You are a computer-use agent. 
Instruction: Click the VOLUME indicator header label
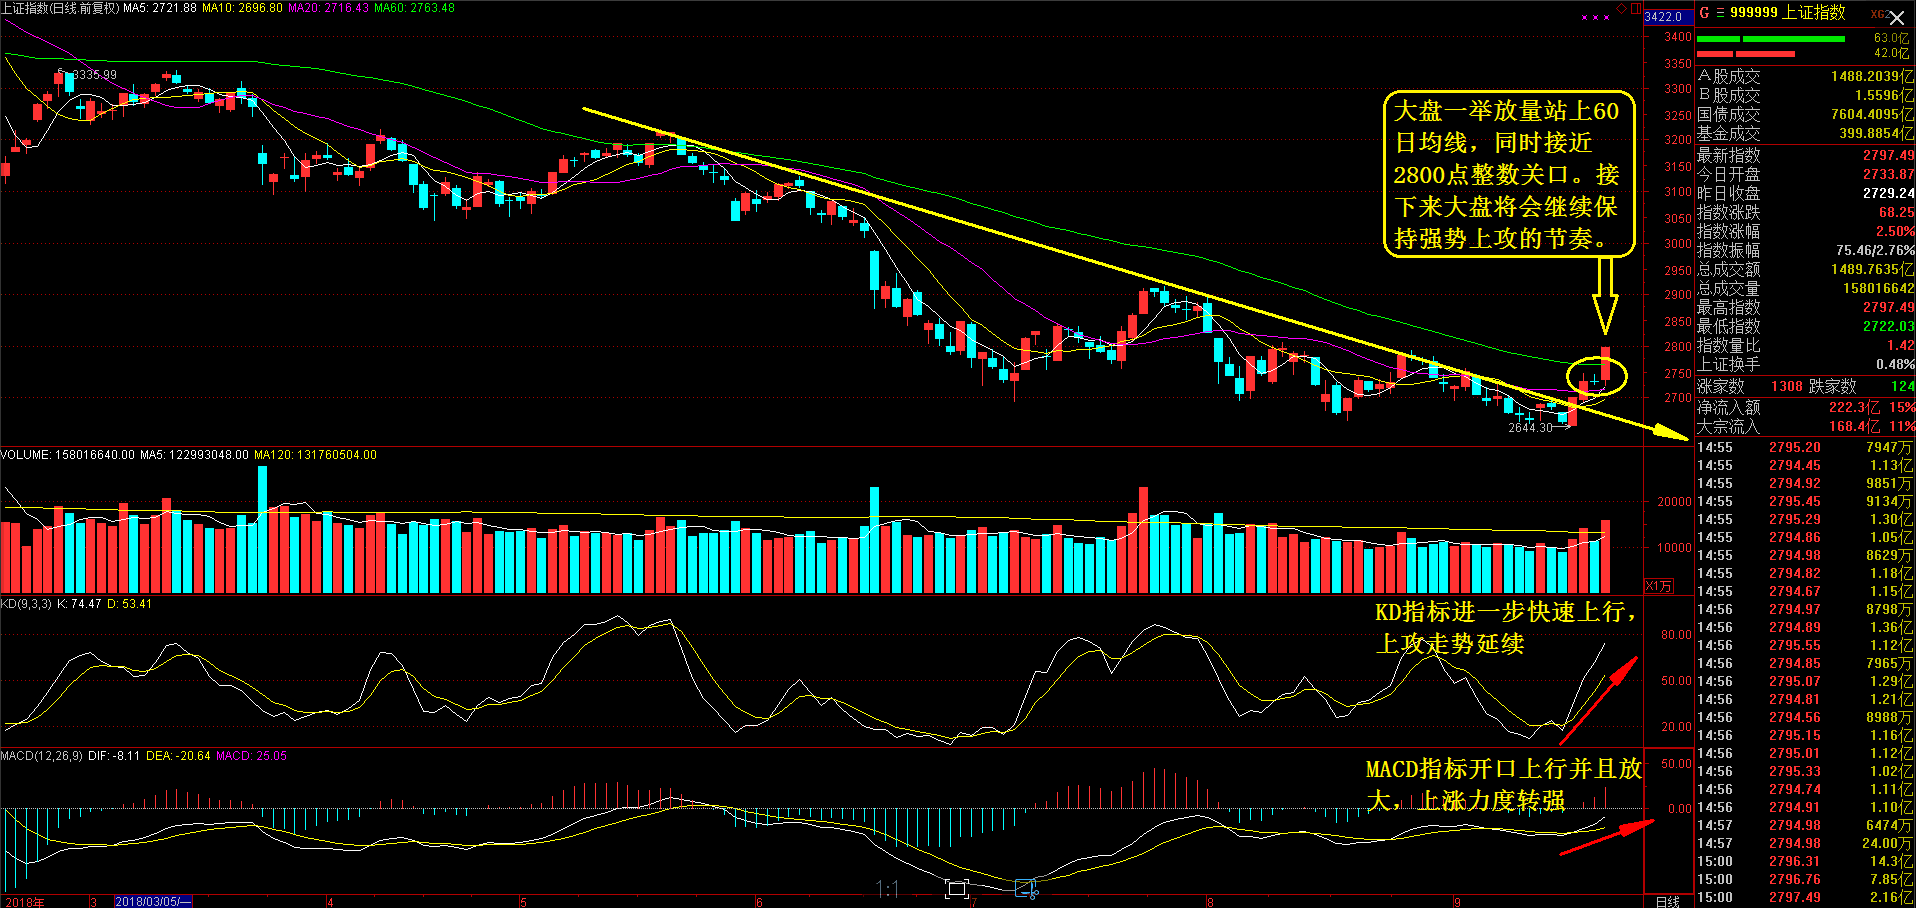pos(25,455)
